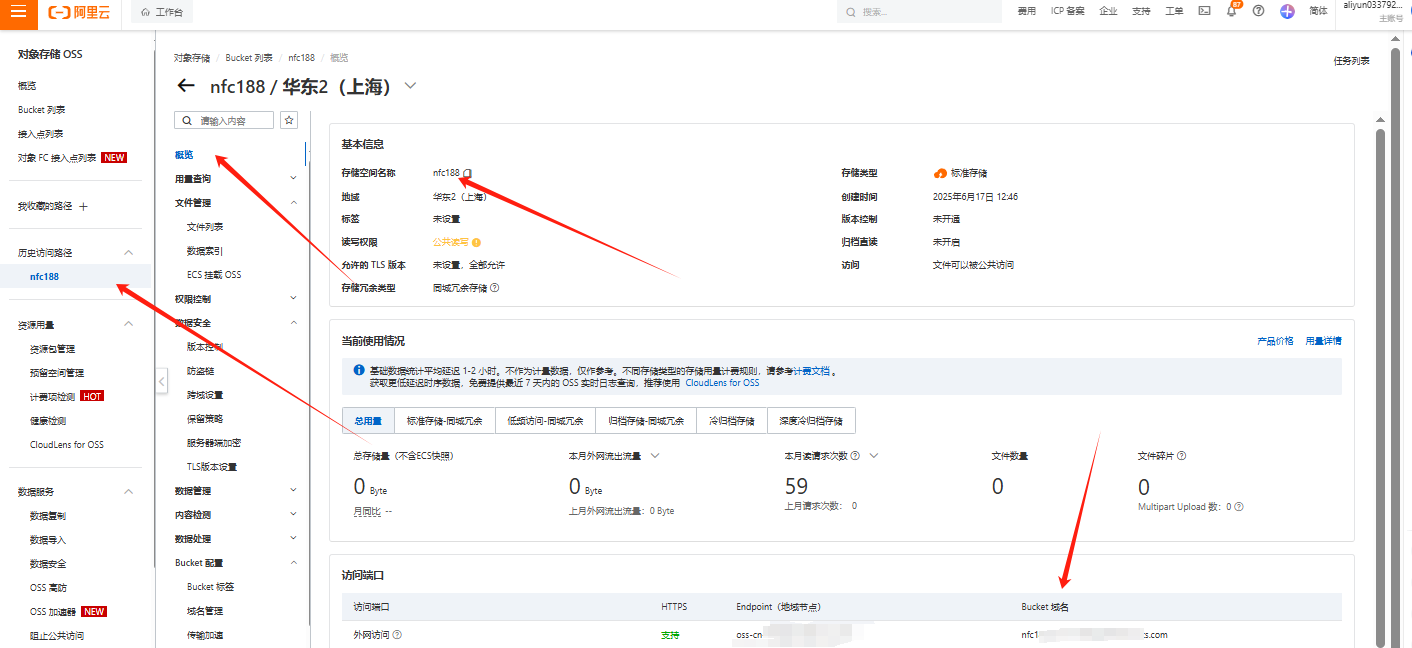
Task: Open 计费文档 link in notice
Action: (812, 371)
